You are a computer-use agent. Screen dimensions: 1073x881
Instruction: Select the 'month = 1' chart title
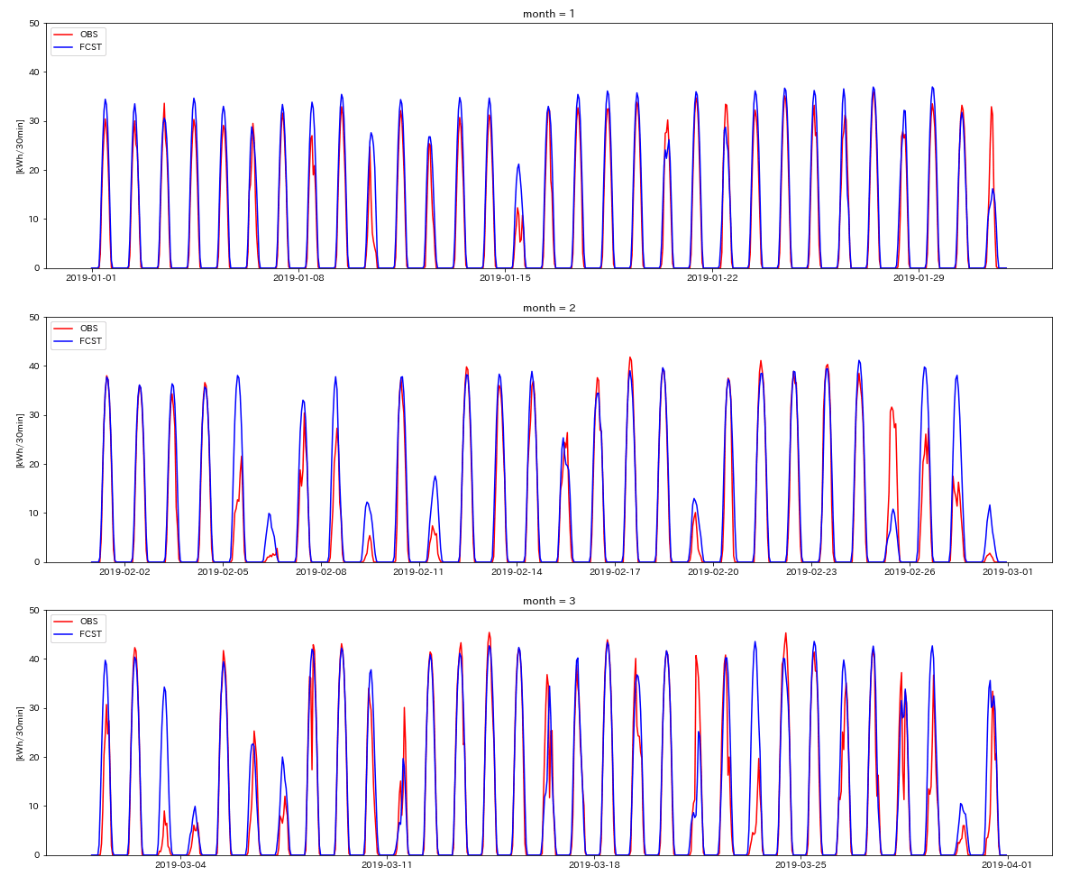pos(549,14)
